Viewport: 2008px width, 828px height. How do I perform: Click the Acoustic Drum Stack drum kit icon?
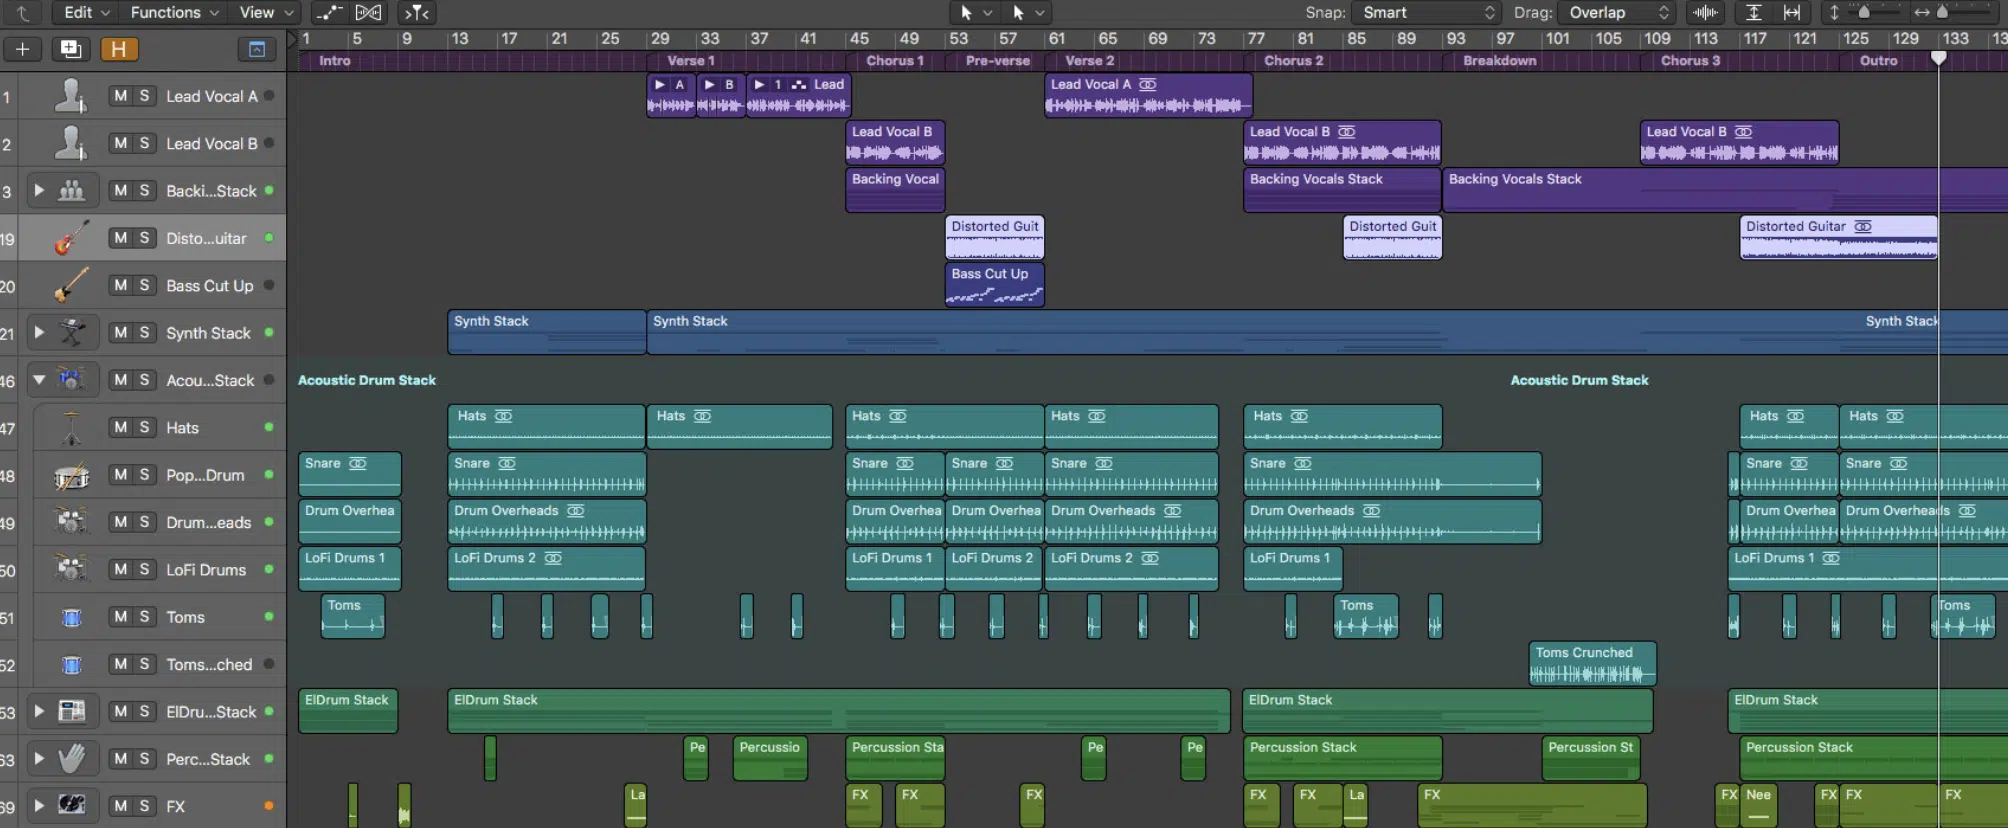pyautogui.click(x=71, y=379)
